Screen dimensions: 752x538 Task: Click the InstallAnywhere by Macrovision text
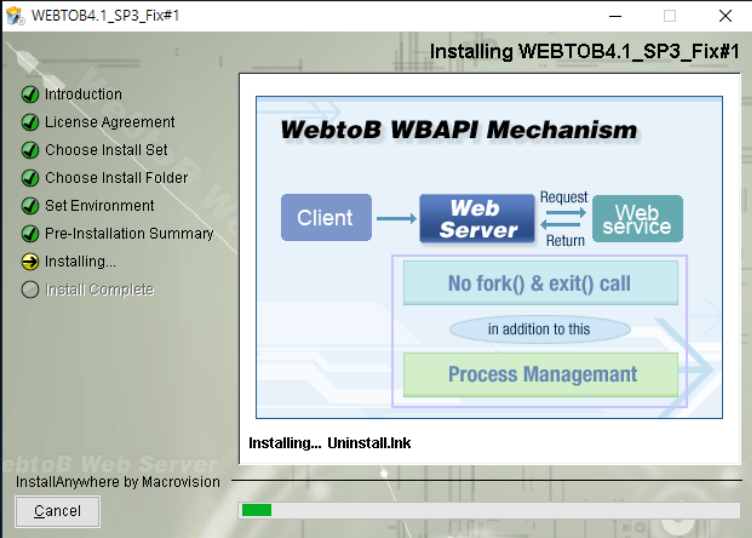pos(118,482)
